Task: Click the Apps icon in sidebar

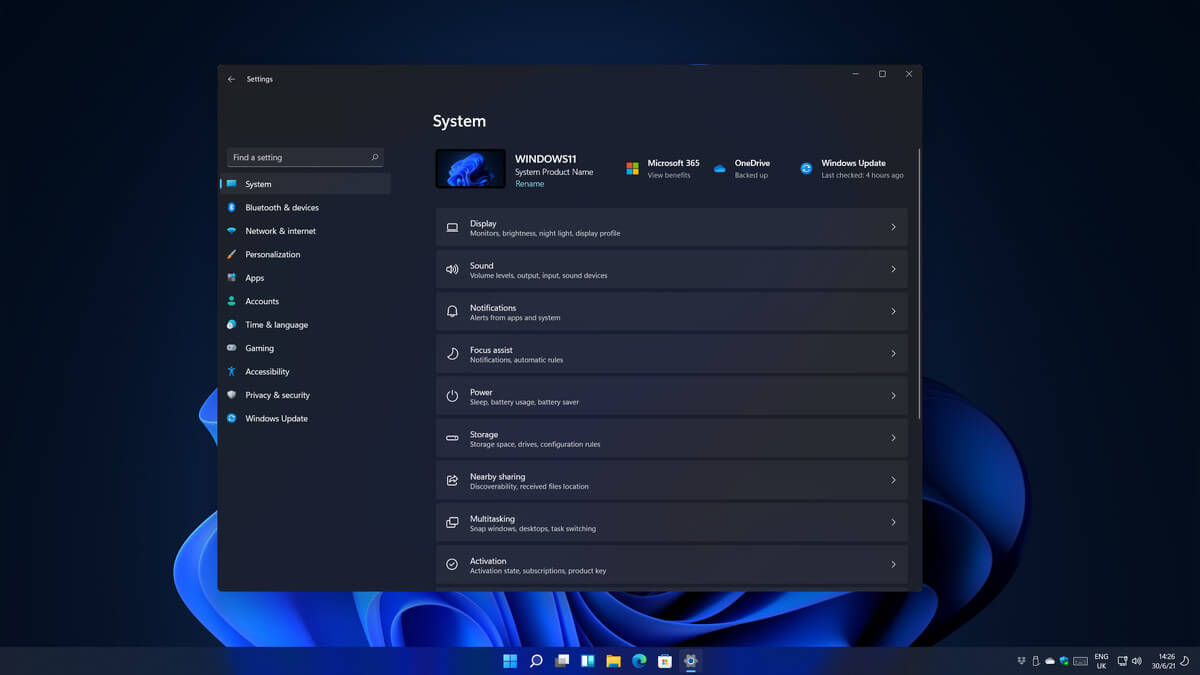Action: pyautogui.click(x=231, y=278)
